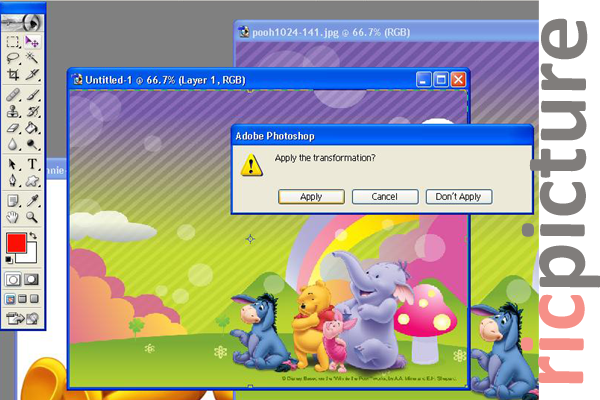
Task: Click the bottom-middle transform handle
Action: [x=250, y=386]
